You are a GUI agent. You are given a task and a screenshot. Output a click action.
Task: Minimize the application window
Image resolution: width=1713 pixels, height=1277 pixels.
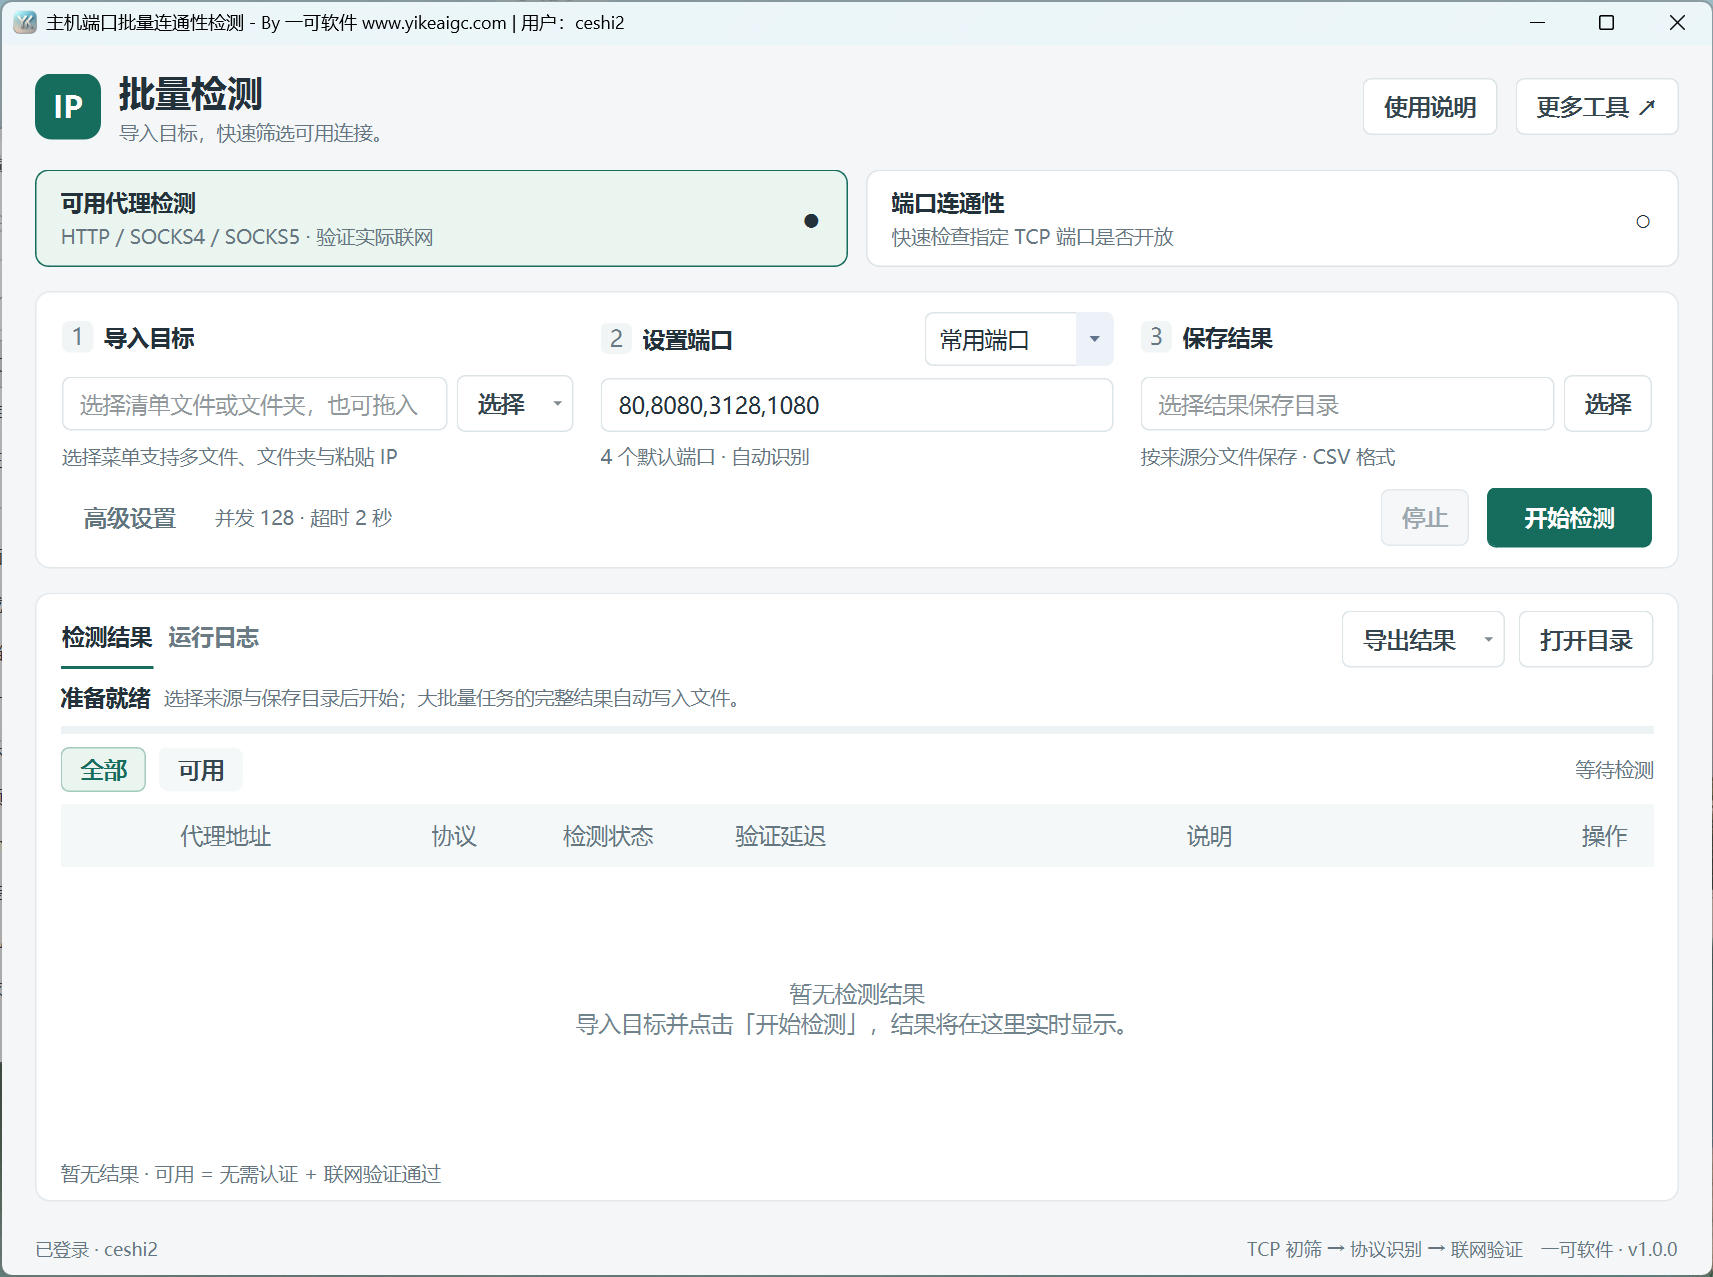pyautogui.click(x=1538, y=22)
